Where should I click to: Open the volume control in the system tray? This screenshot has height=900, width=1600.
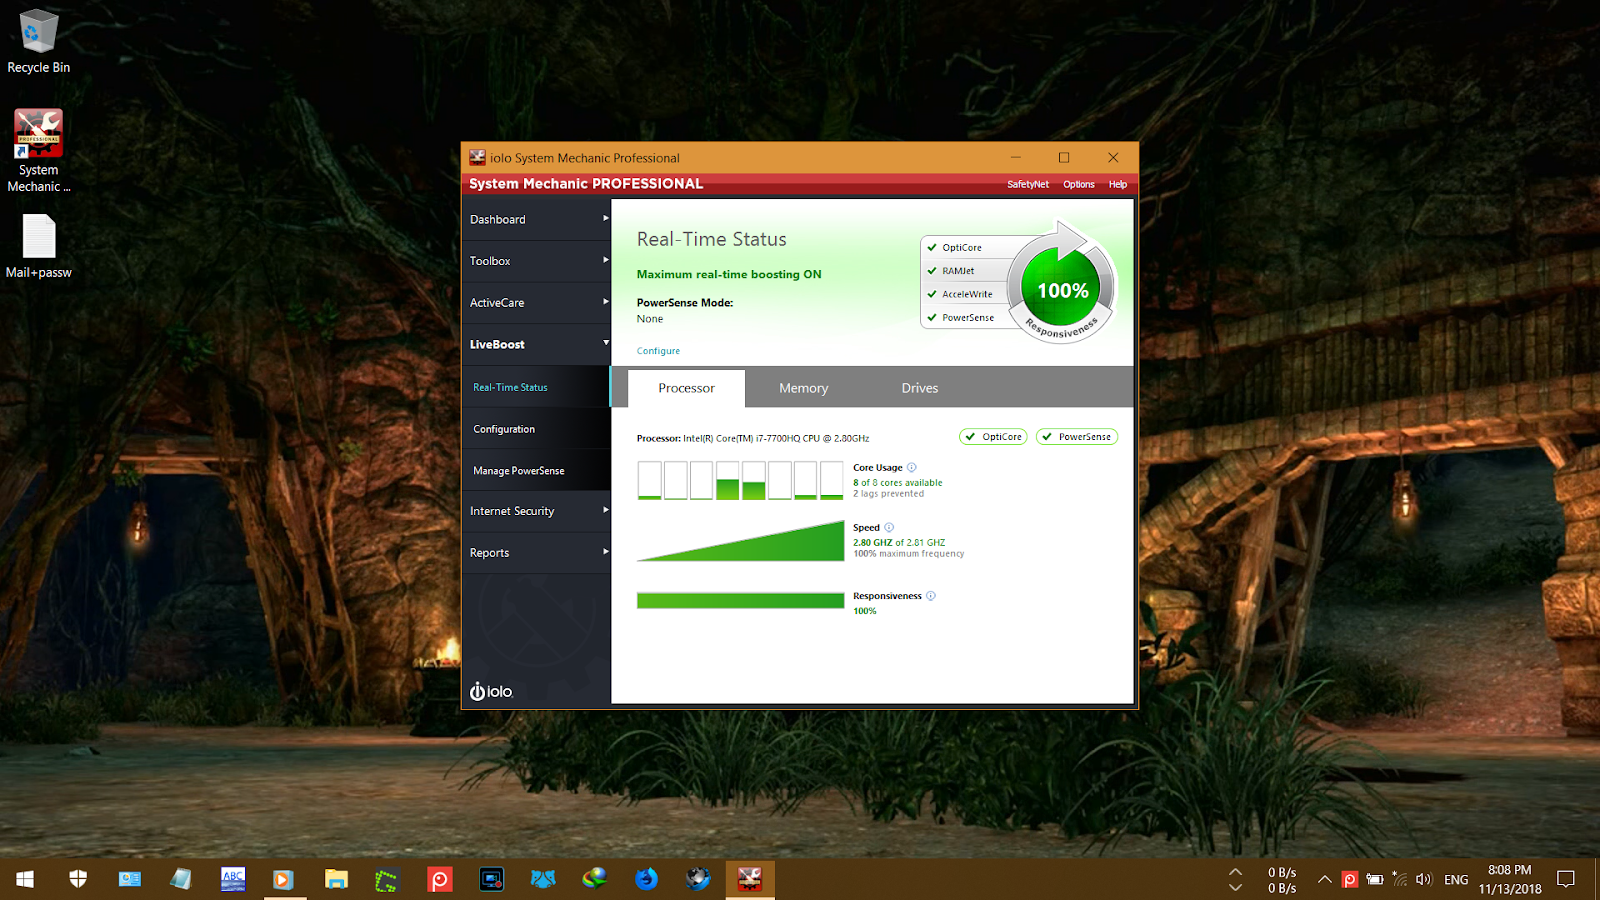pyautogui.click(x=1424, y=880)
